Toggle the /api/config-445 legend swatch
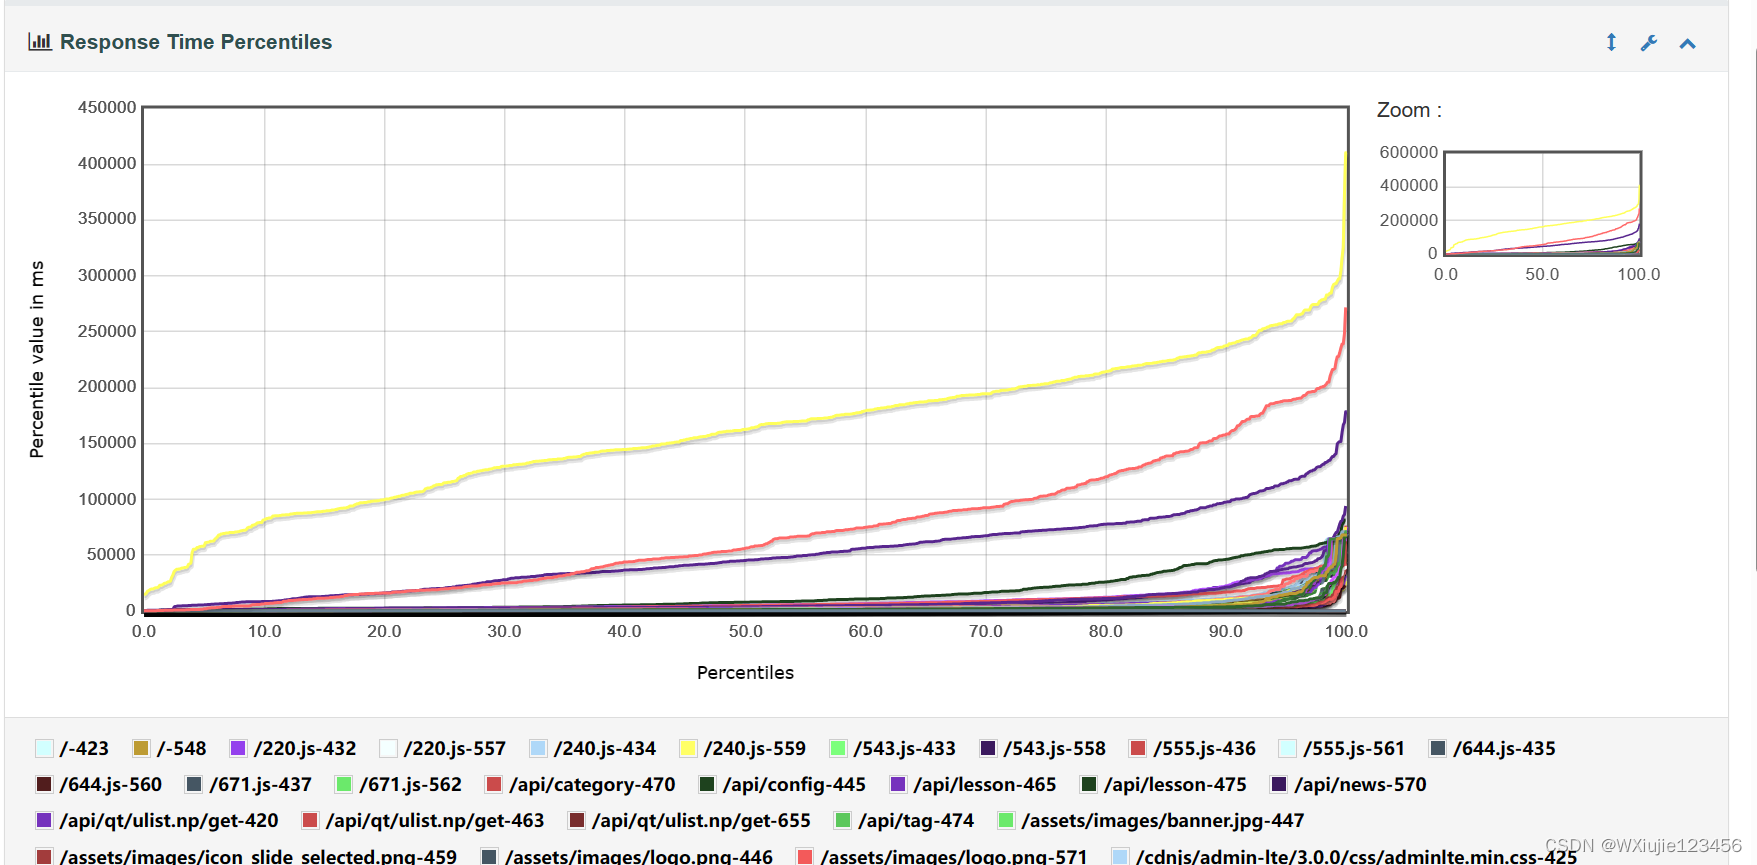 (707, 785)
